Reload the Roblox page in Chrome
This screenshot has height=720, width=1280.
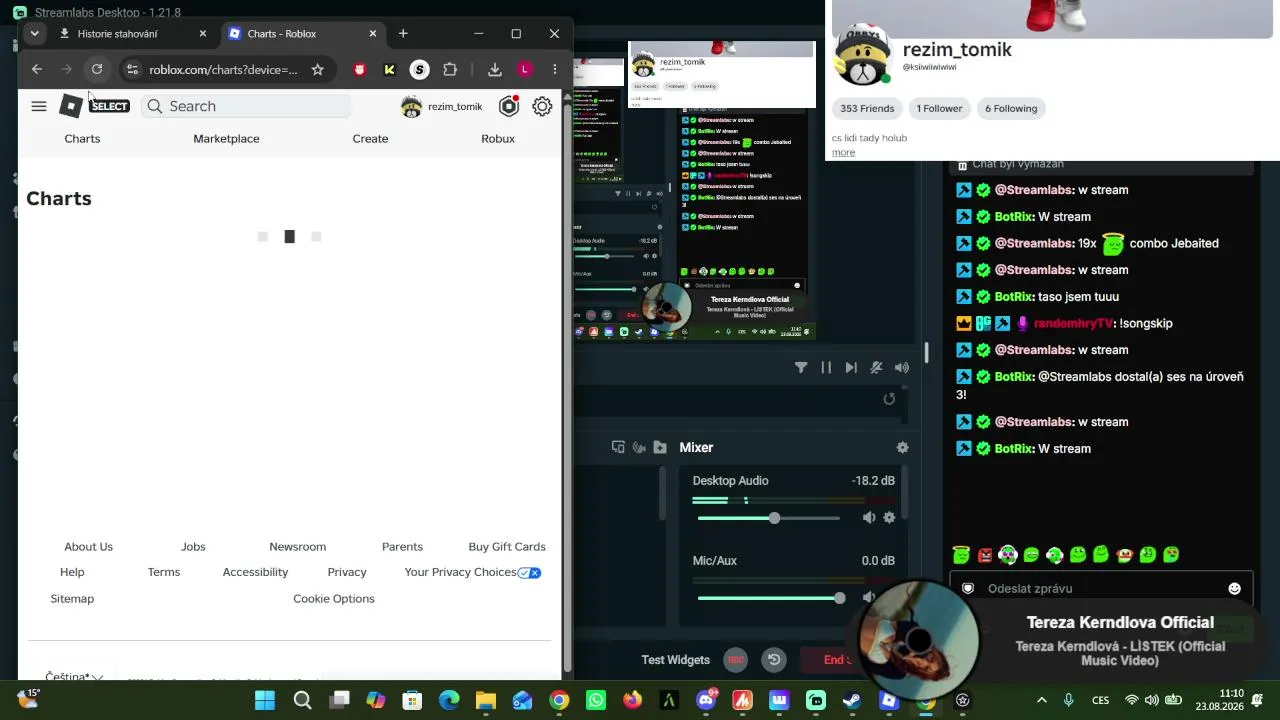[97, 69]
